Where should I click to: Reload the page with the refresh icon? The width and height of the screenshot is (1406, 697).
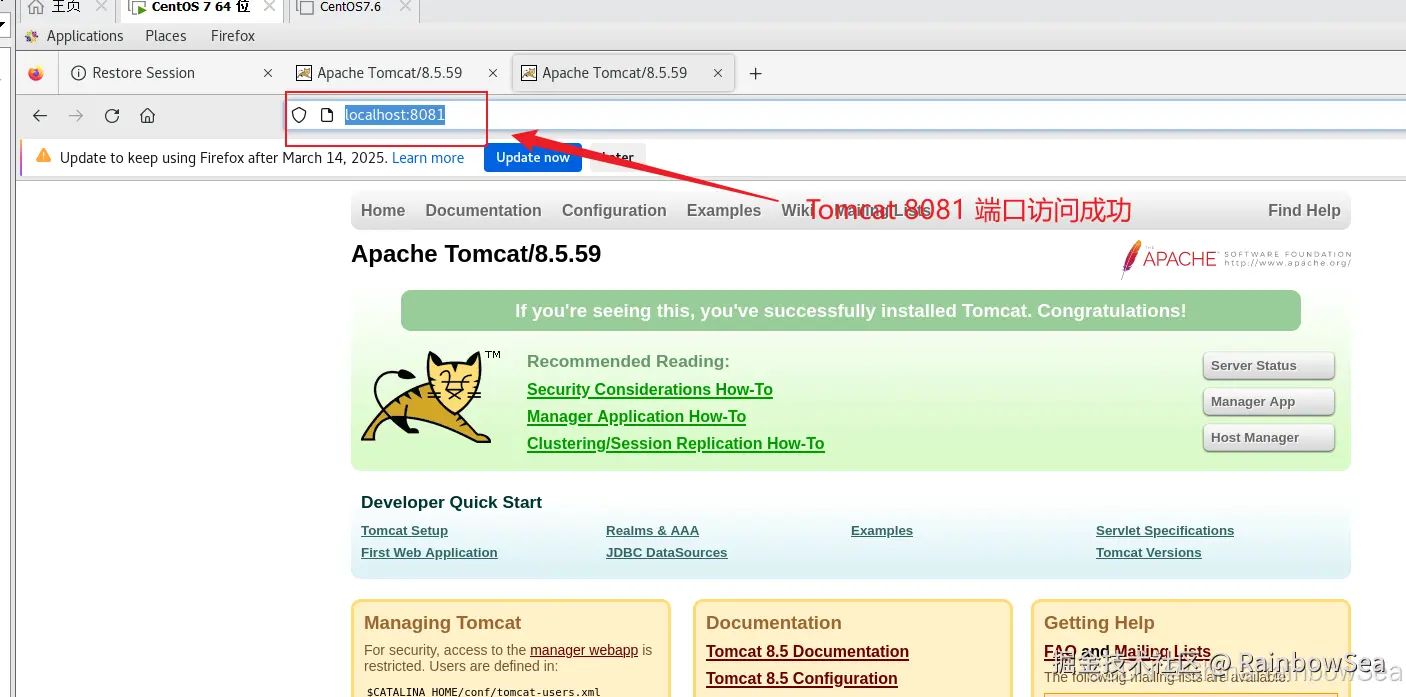coord(112,115)
